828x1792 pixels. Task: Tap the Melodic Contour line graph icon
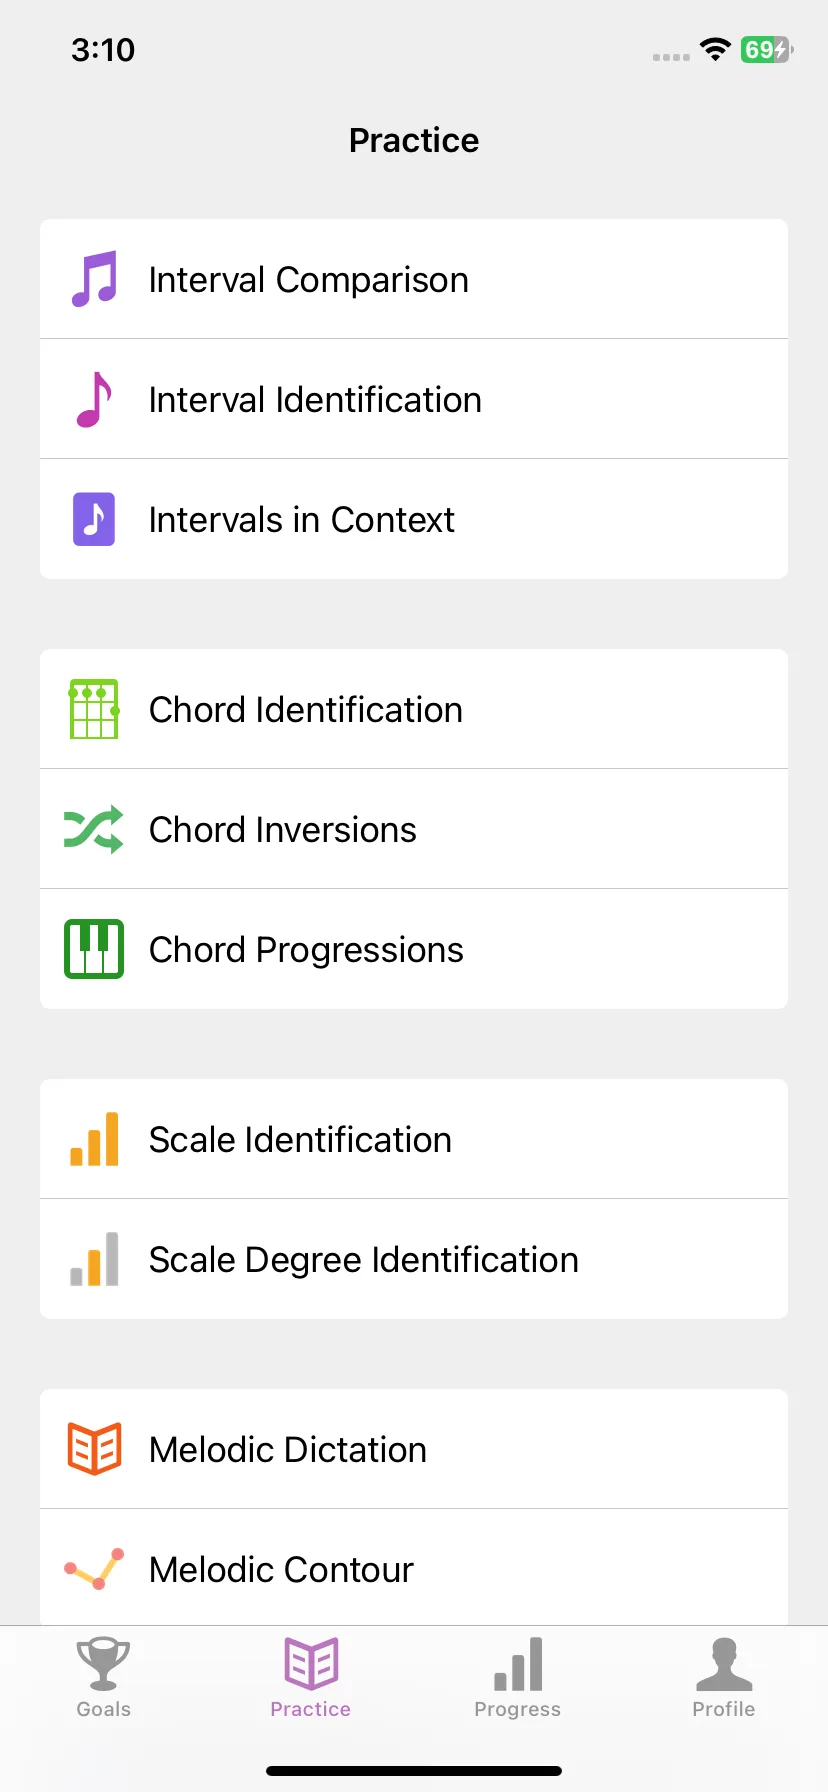(94, 1569)
